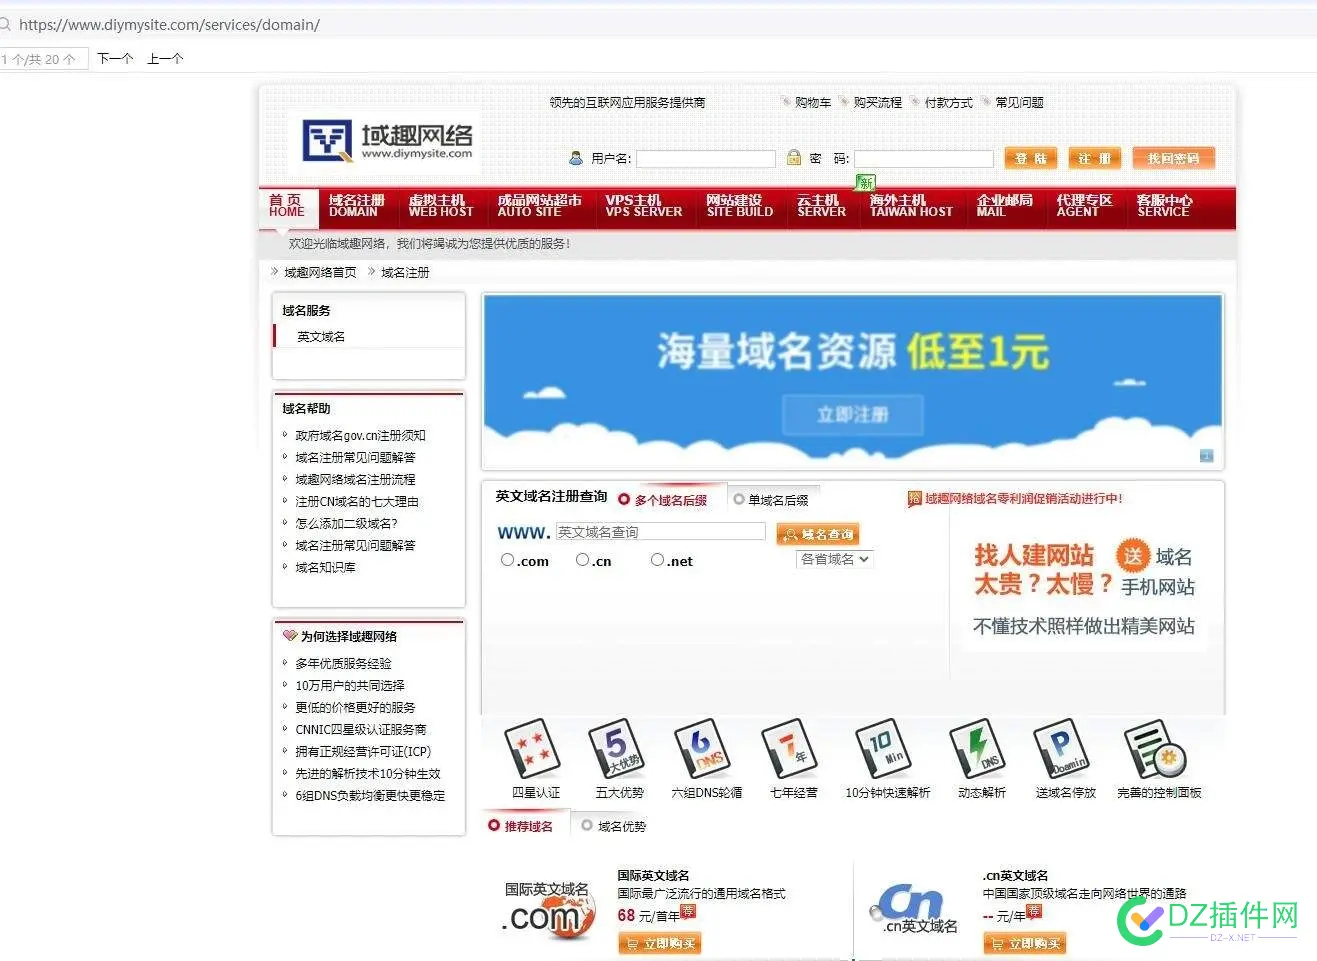Select the 单域名后缀 radio option
Image resolution: width=1317 pixels, height=961 pixels.
(739, 499)
